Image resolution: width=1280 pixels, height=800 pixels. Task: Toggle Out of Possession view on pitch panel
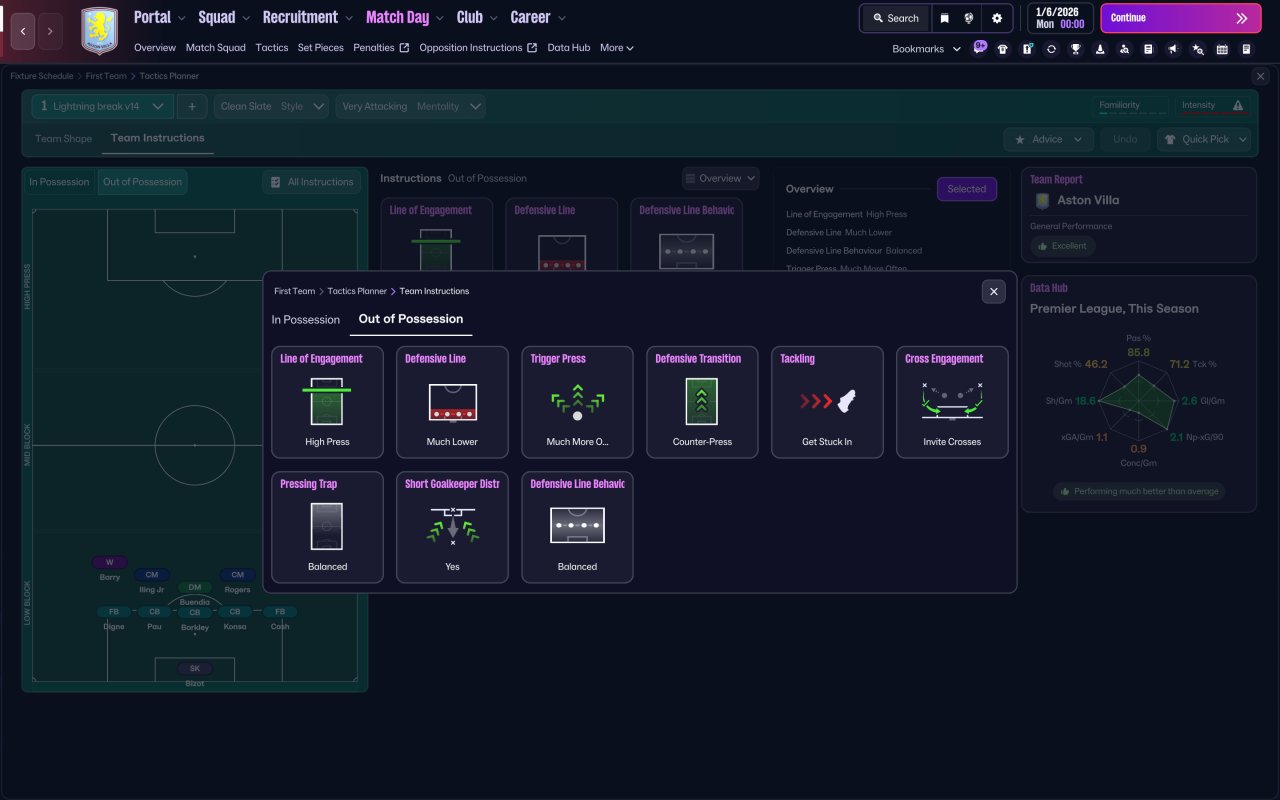tap(142, 182)
